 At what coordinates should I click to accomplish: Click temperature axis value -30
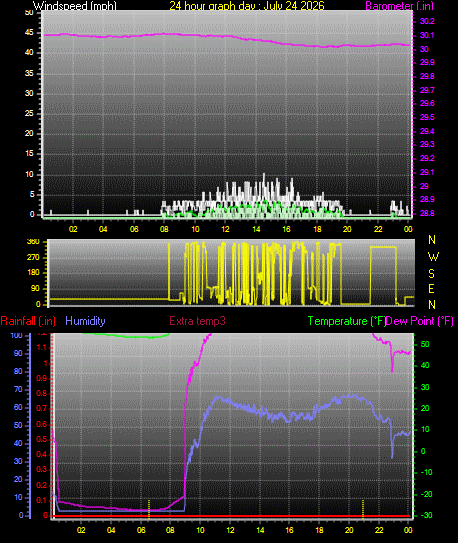coord(426,515)
